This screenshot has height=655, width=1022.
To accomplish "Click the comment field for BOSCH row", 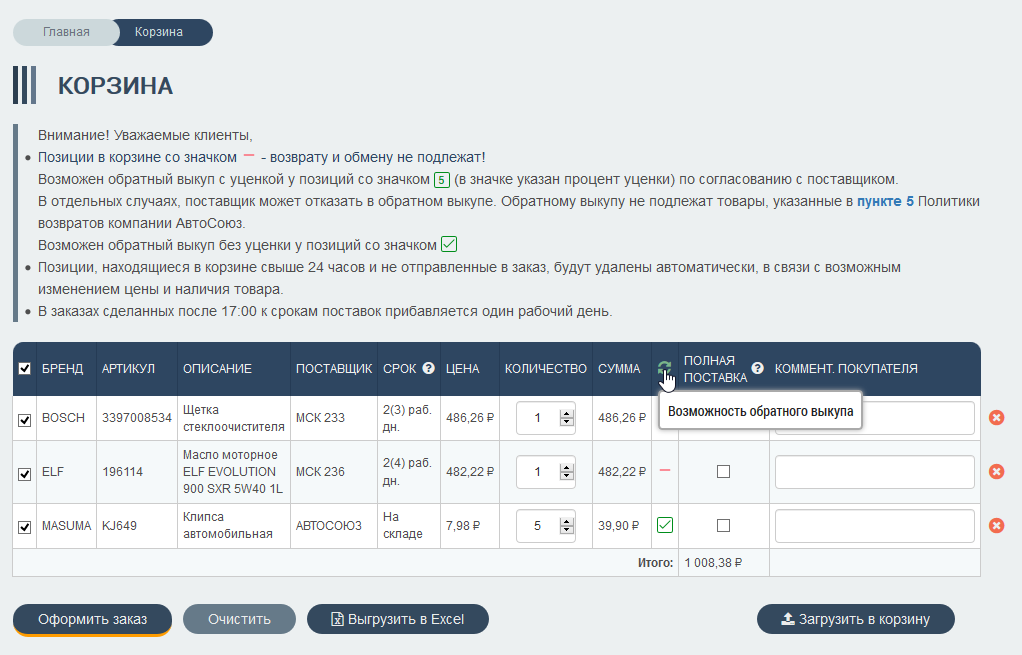I will 874,418.
